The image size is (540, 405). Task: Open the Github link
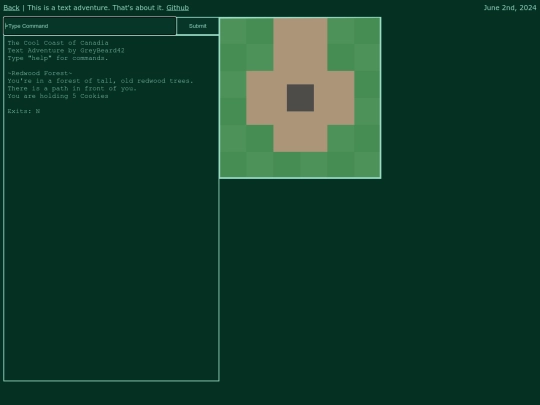click(177, 8)
